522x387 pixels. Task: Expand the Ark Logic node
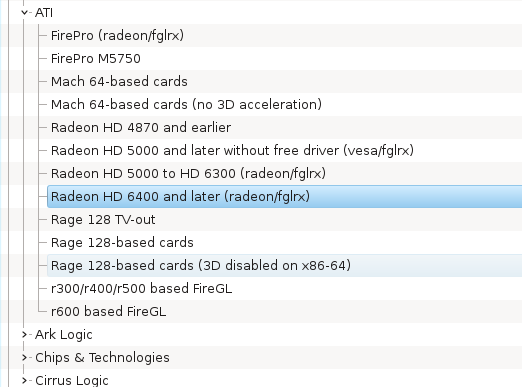coord(24,334)
